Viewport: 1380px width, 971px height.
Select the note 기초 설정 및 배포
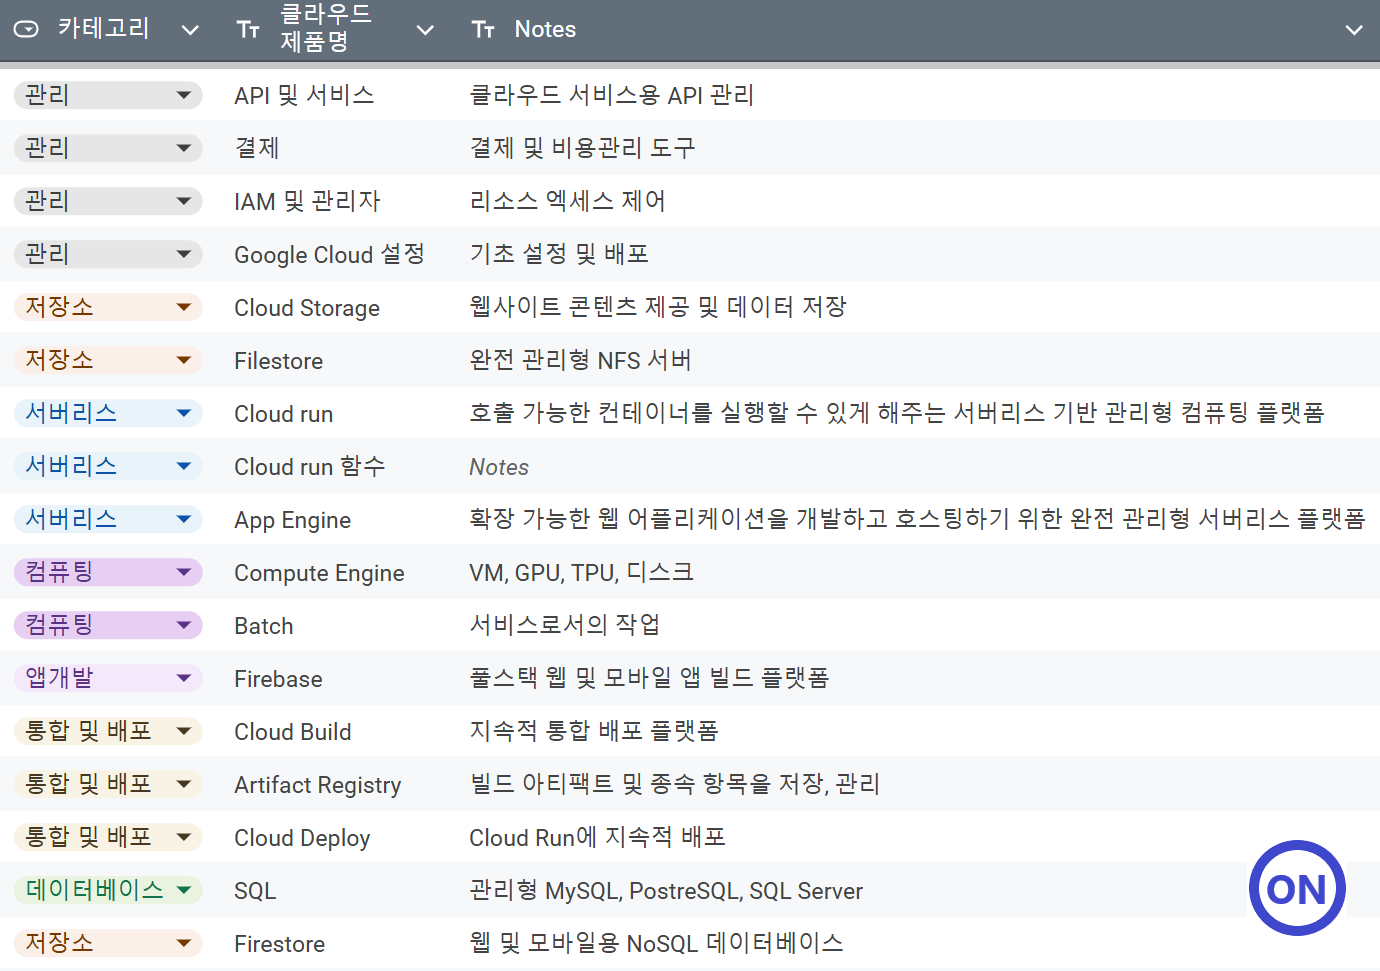point(559,254)
